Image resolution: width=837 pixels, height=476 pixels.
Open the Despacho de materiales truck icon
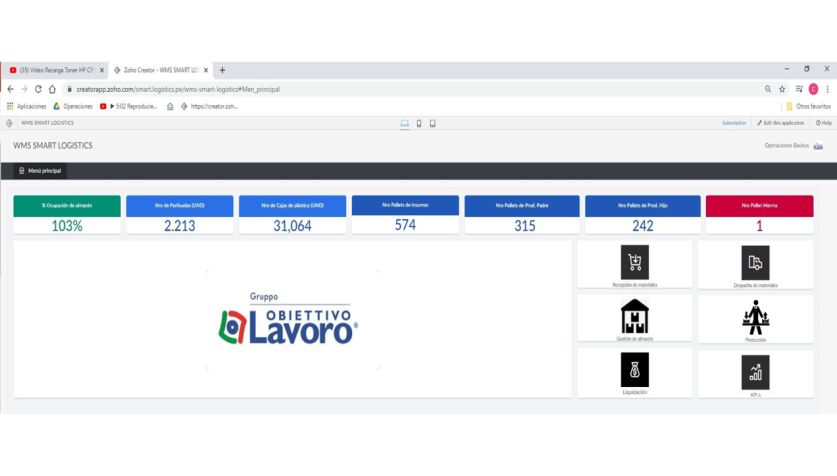(755, 263)
